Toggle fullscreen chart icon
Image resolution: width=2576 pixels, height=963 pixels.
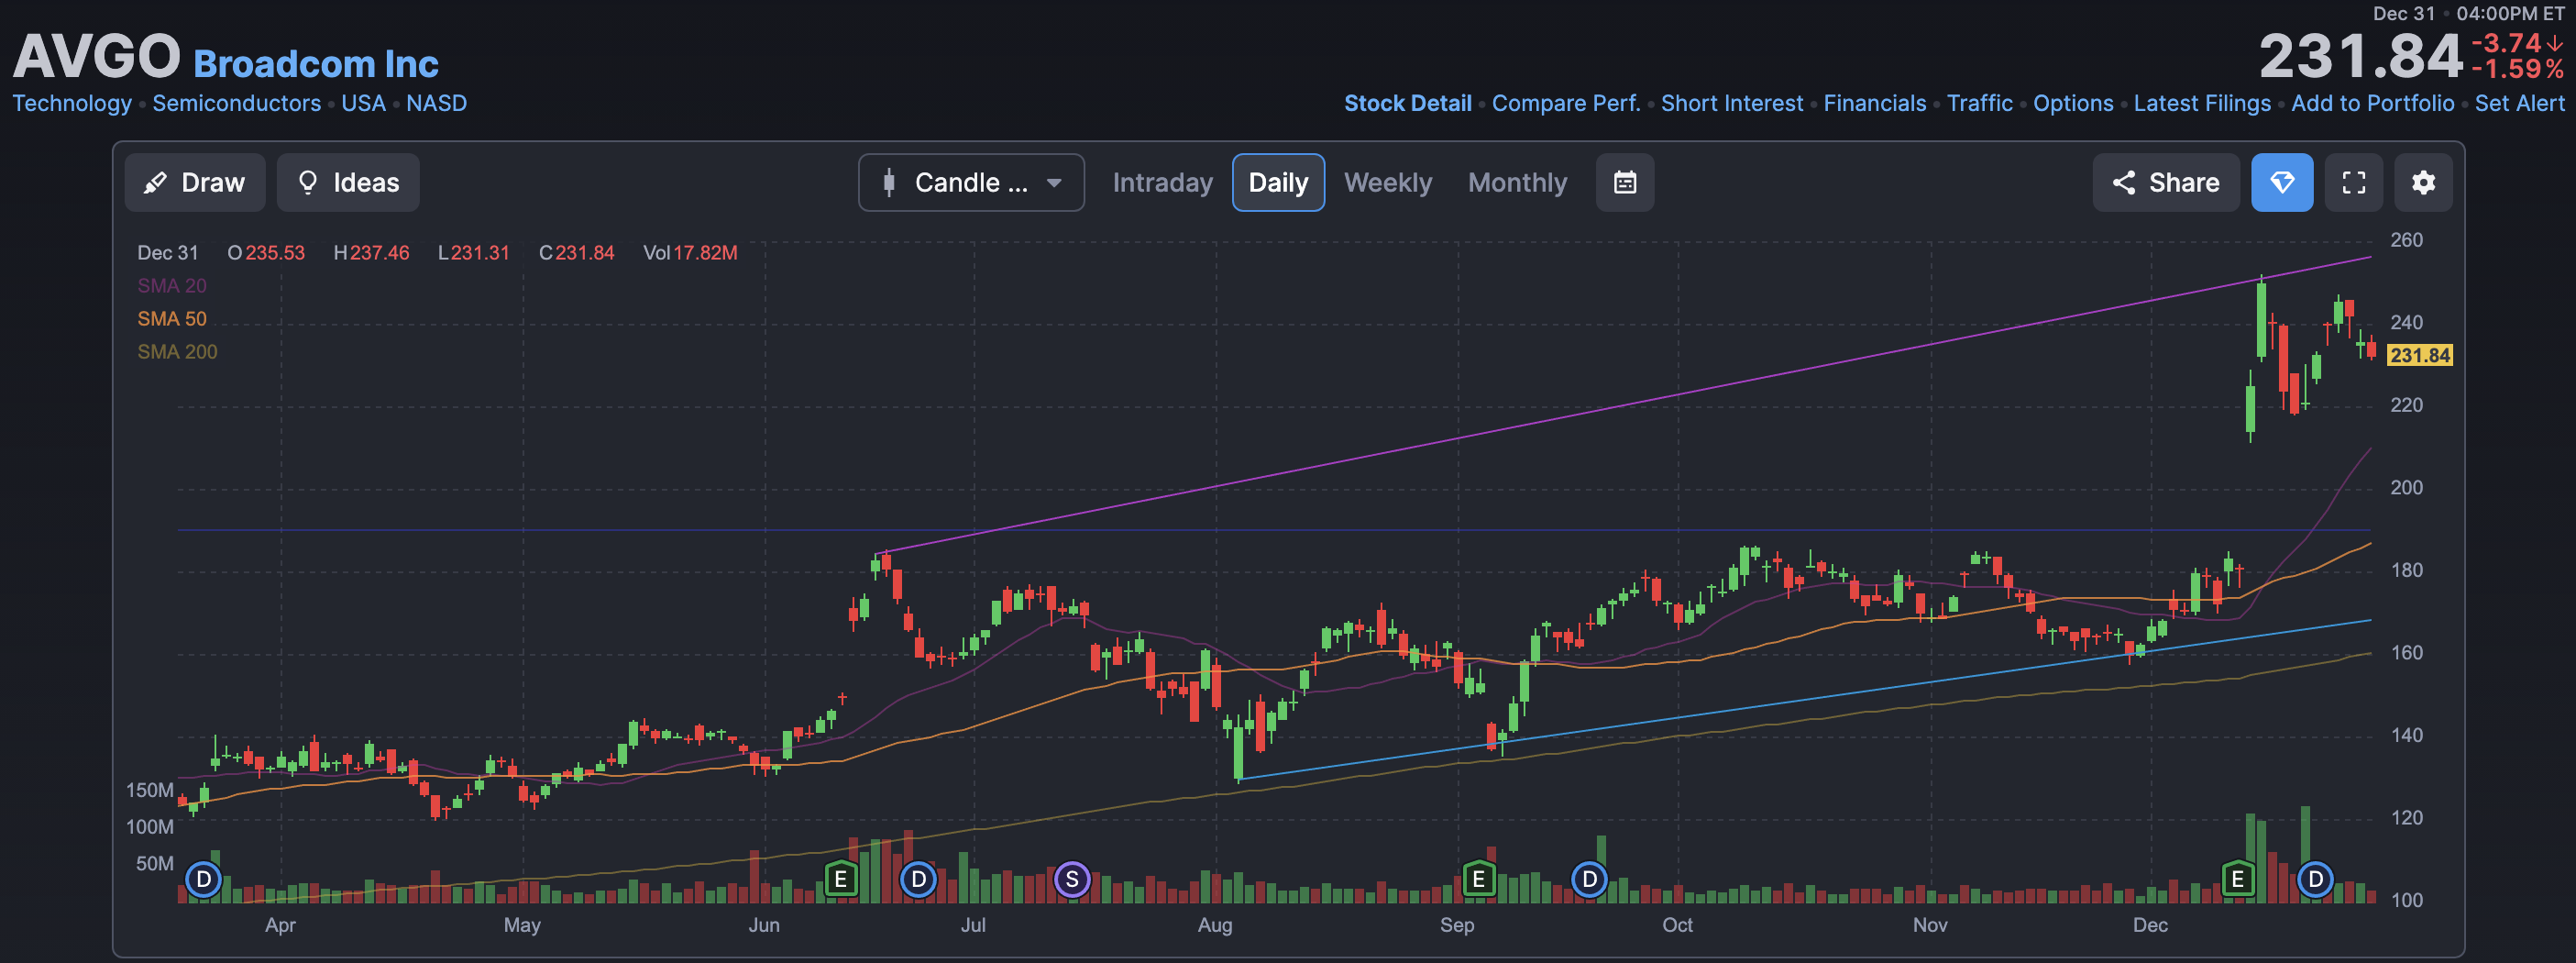click(2354, 182)
